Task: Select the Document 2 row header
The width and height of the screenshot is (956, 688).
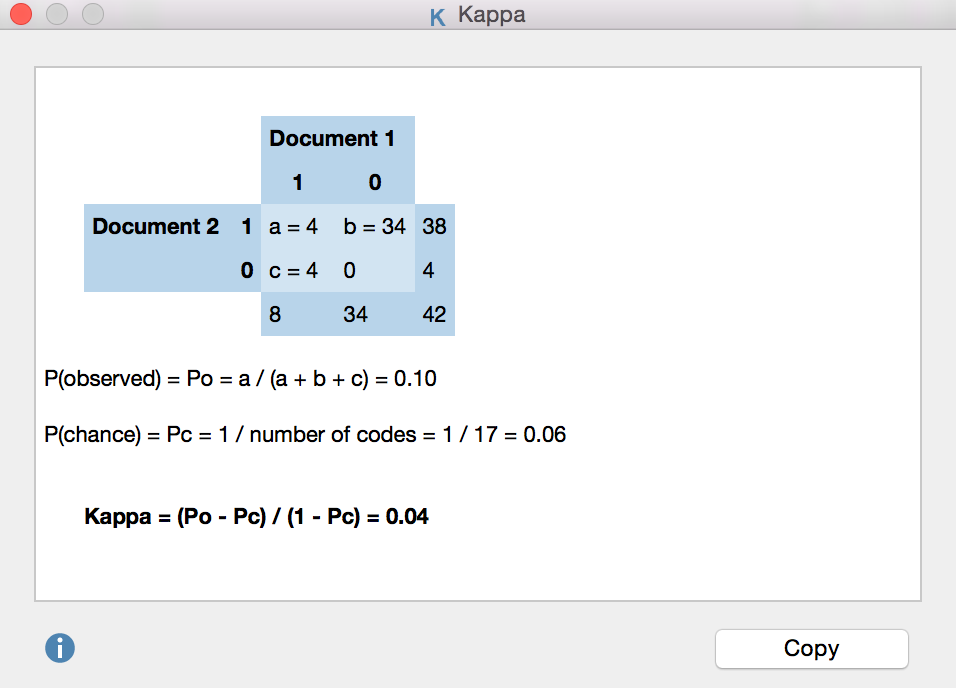Action: click(x=155, y=227)
